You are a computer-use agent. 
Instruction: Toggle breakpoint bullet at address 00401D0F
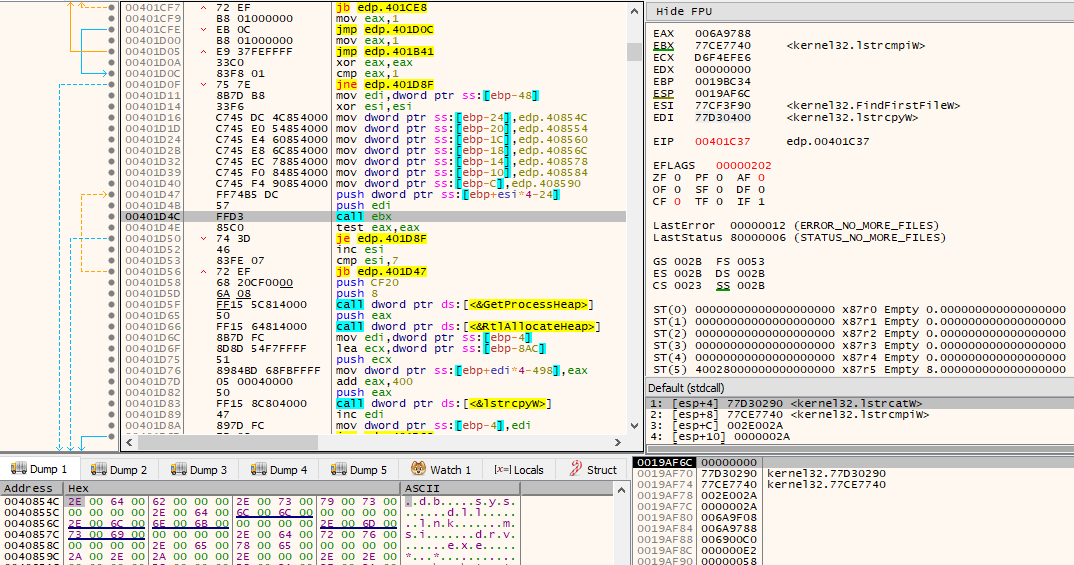[112, 84]
